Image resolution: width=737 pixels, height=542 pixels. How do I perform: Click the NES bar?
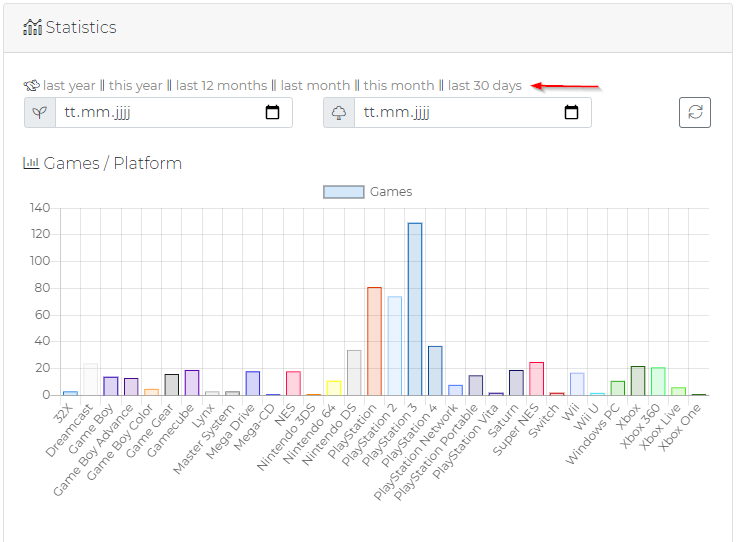pyautogui.click(x=293, y=384)
